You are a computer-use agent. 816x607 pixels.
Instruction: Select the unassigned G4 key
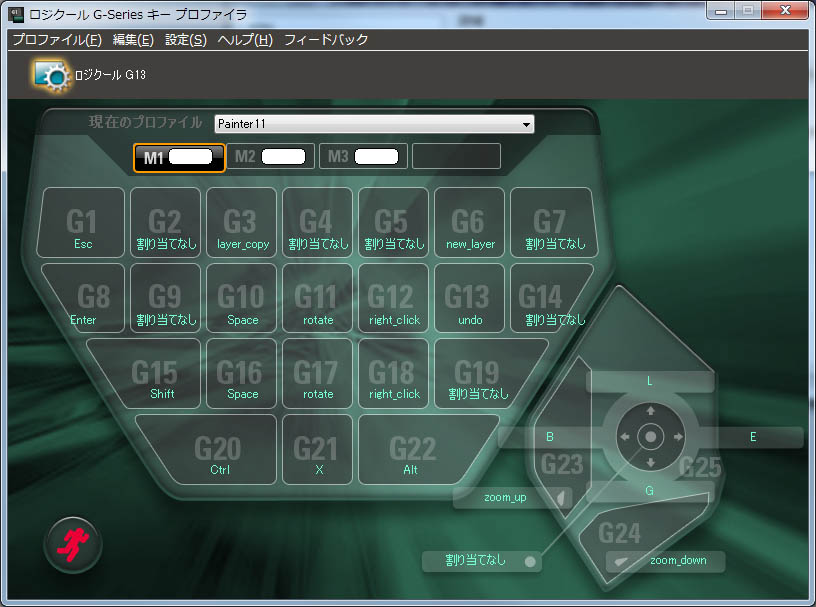tap(317, 223)
